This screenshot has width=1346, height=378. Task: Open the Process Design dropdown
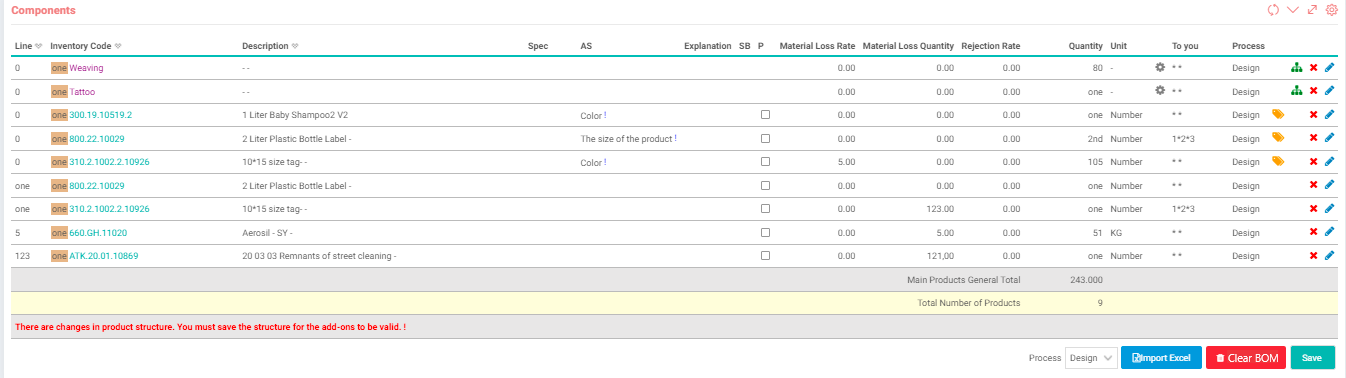click(1091, 357)
